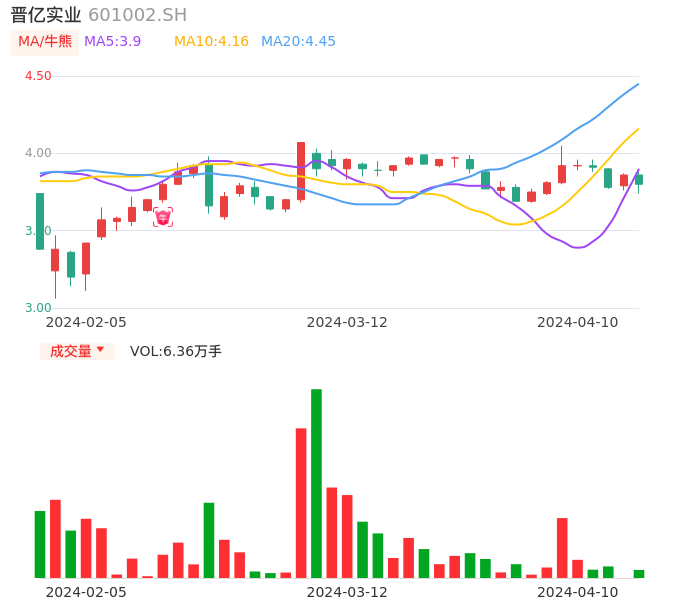Toggle the orange MA10:4.16 legend label

[x=211, y=42]
